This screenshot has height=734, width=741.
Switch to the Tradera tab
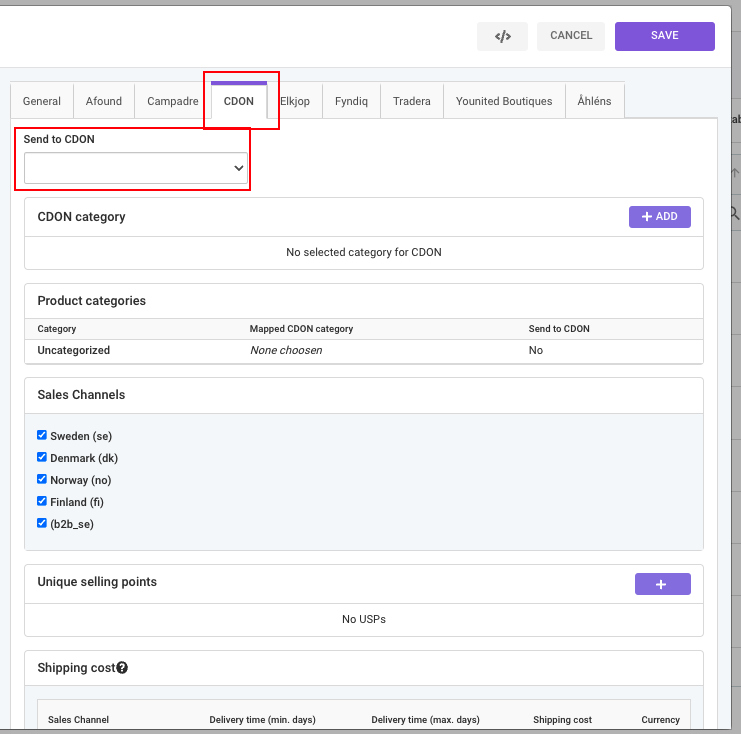(412, 101)
